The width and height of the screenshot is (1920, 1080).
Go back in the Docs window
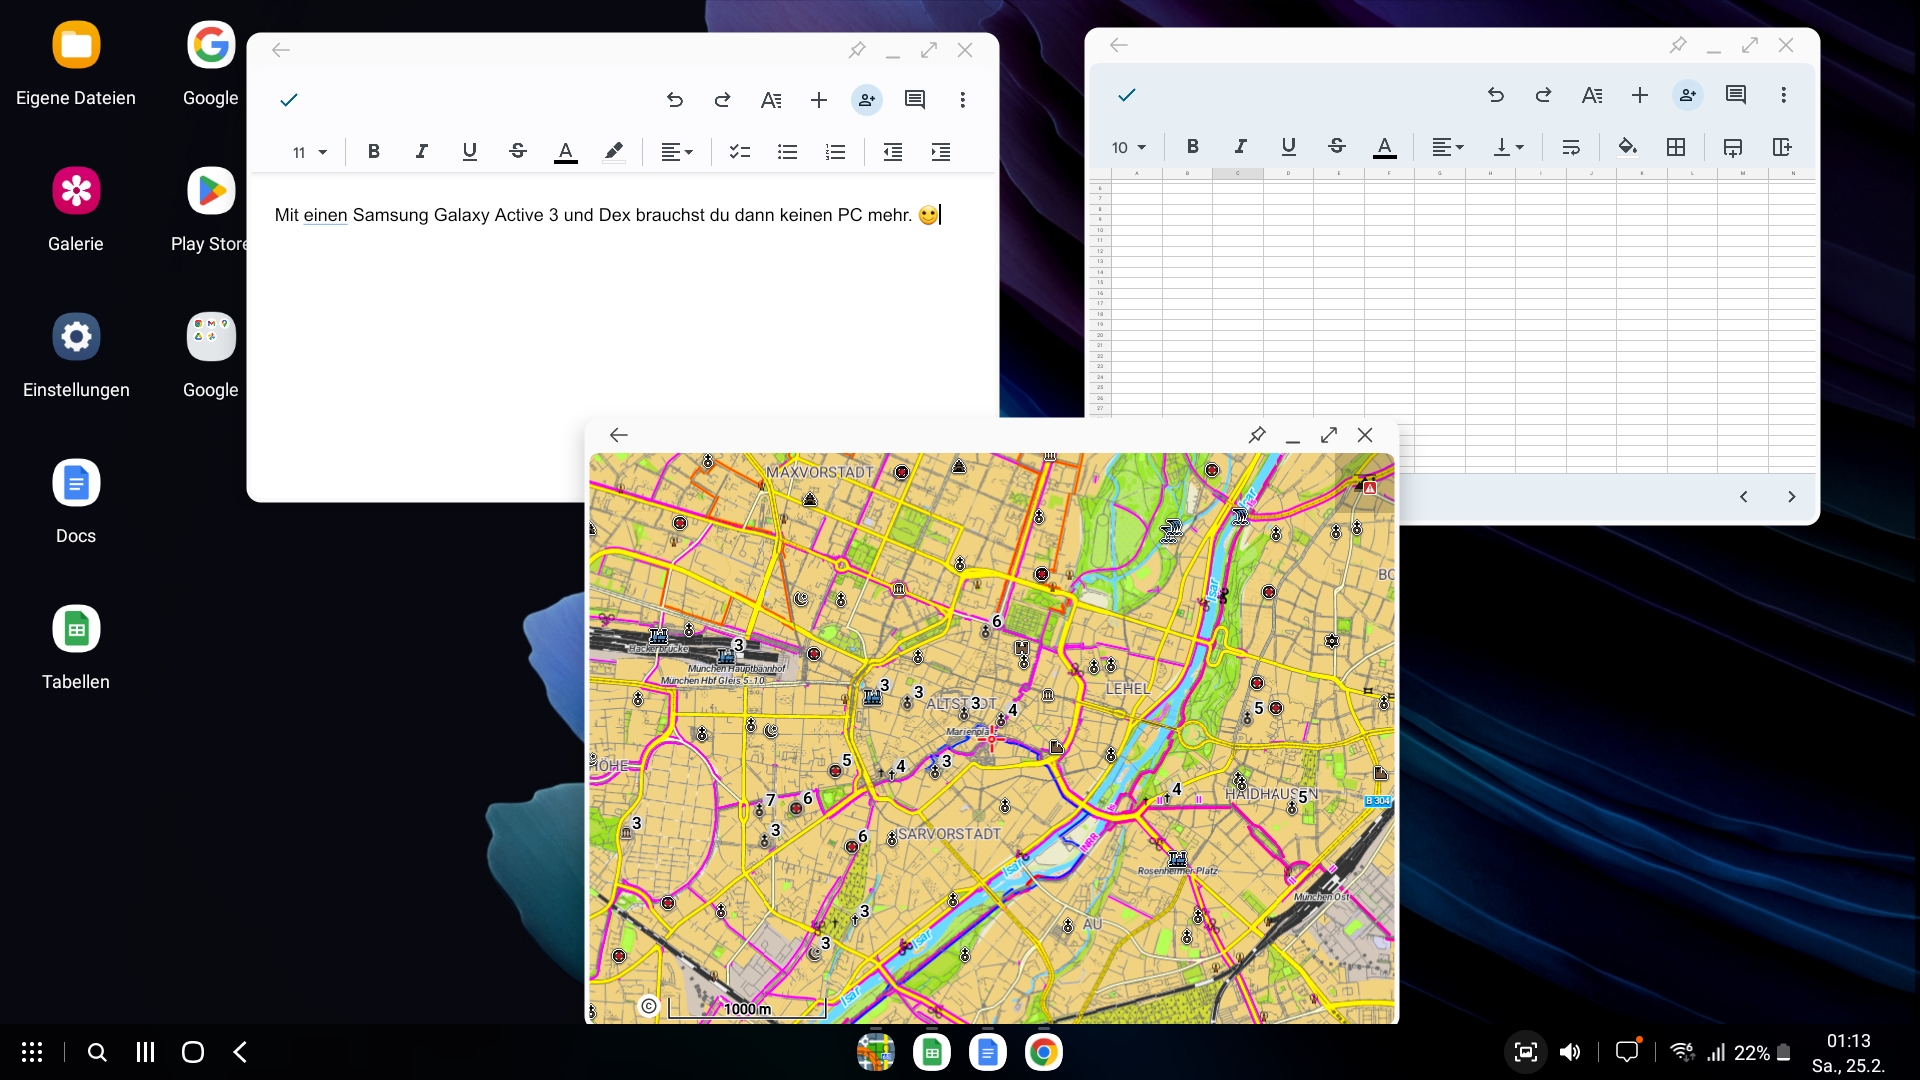click(x=281, y=50)
